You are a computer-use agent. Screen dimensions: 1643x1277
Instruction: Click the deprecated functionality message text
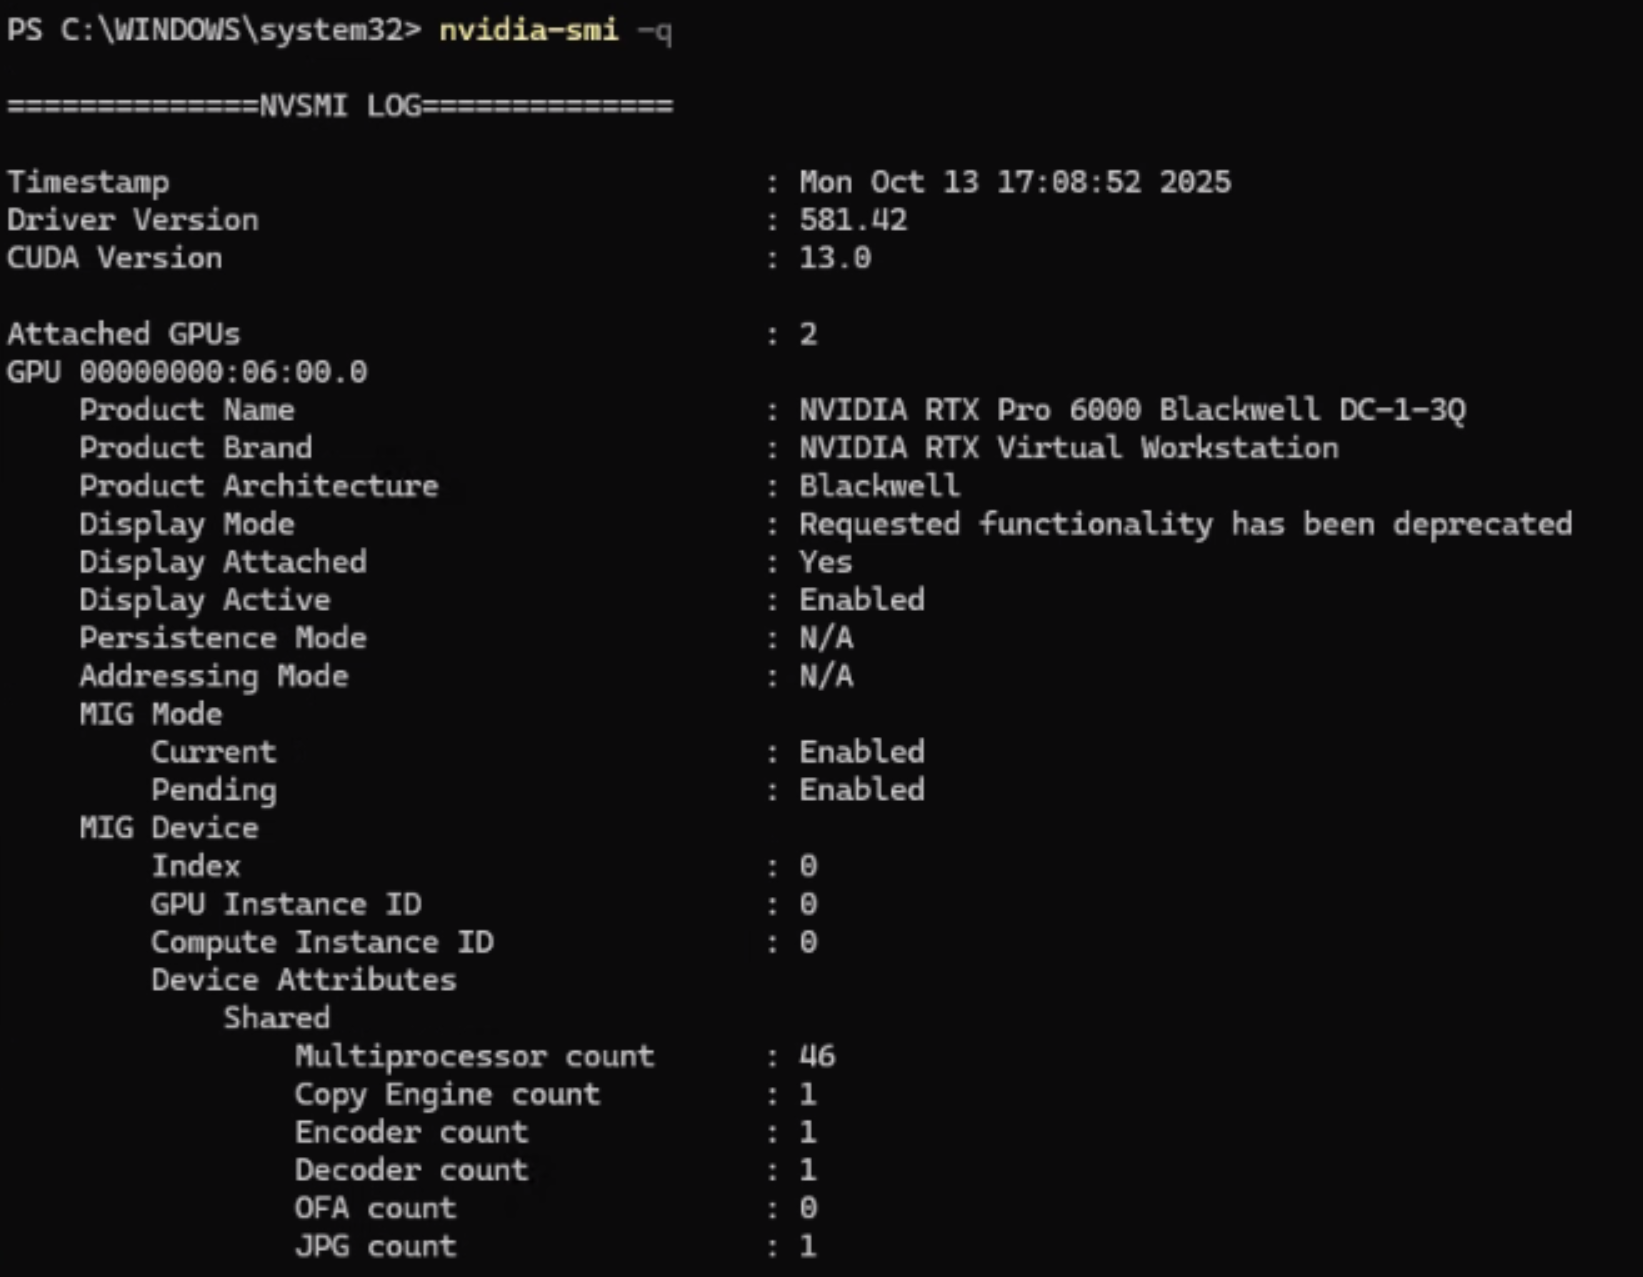pyautogui.click(x=1185, y=524)
